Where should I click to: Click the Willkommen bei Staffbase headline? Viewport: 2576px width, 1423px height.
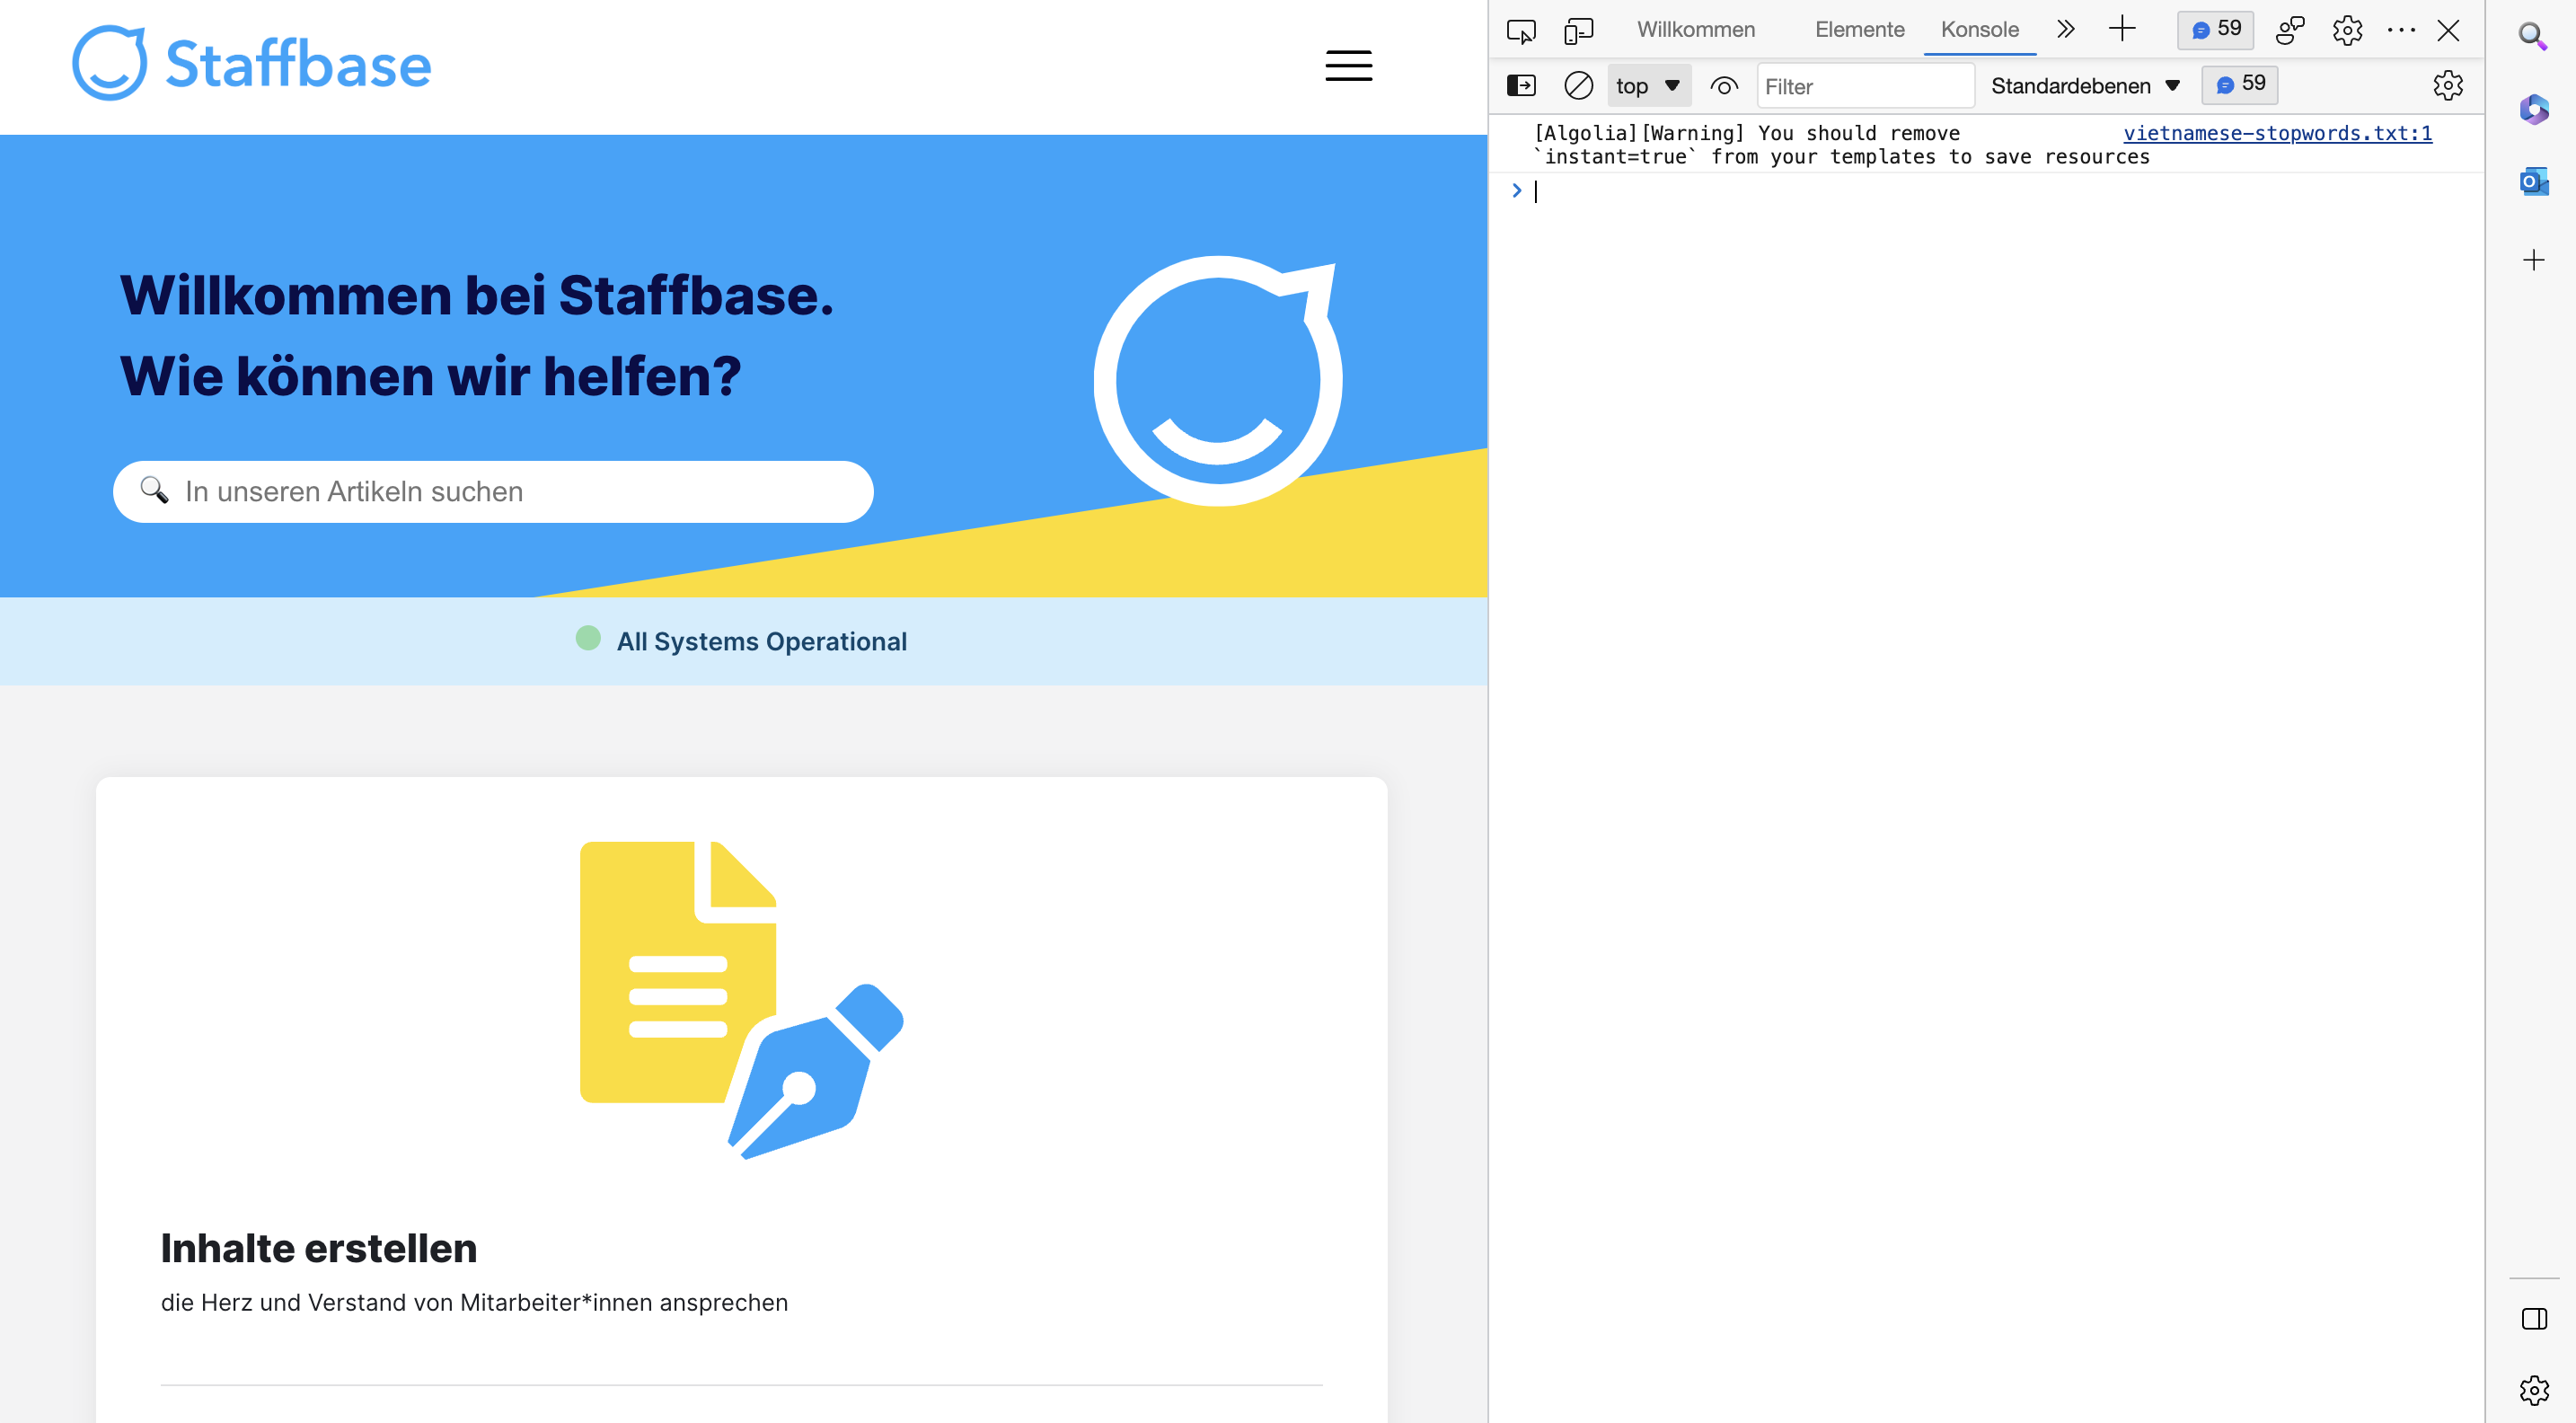pyautogui.click(x=476, y=296)
